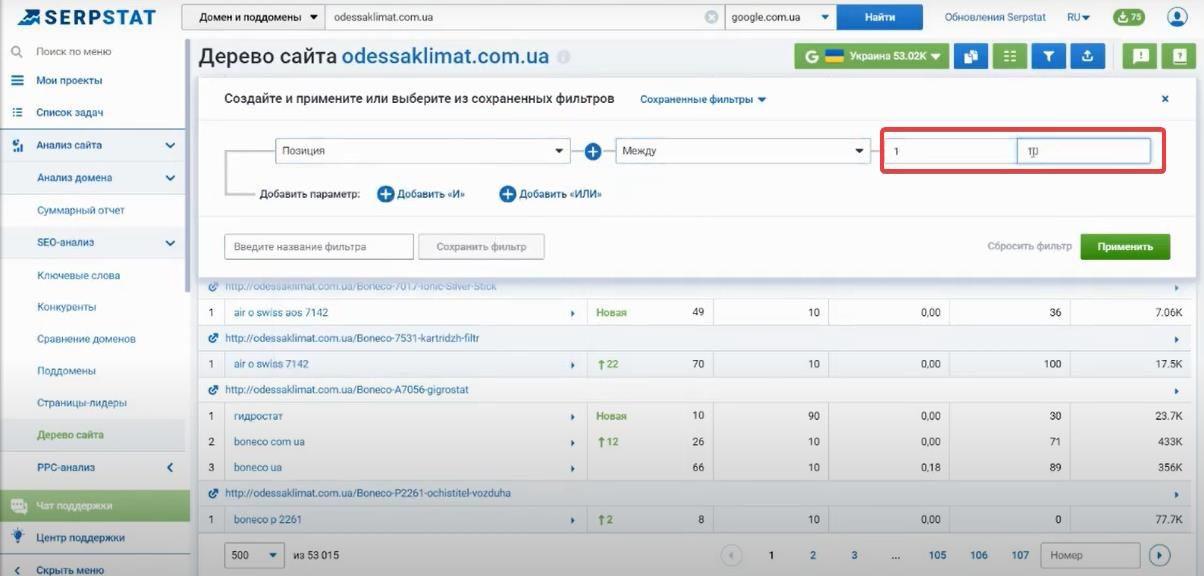The image size is (1204, 576).
Task: Expand the PPC-анализ section
Action: tap(170, 467)
